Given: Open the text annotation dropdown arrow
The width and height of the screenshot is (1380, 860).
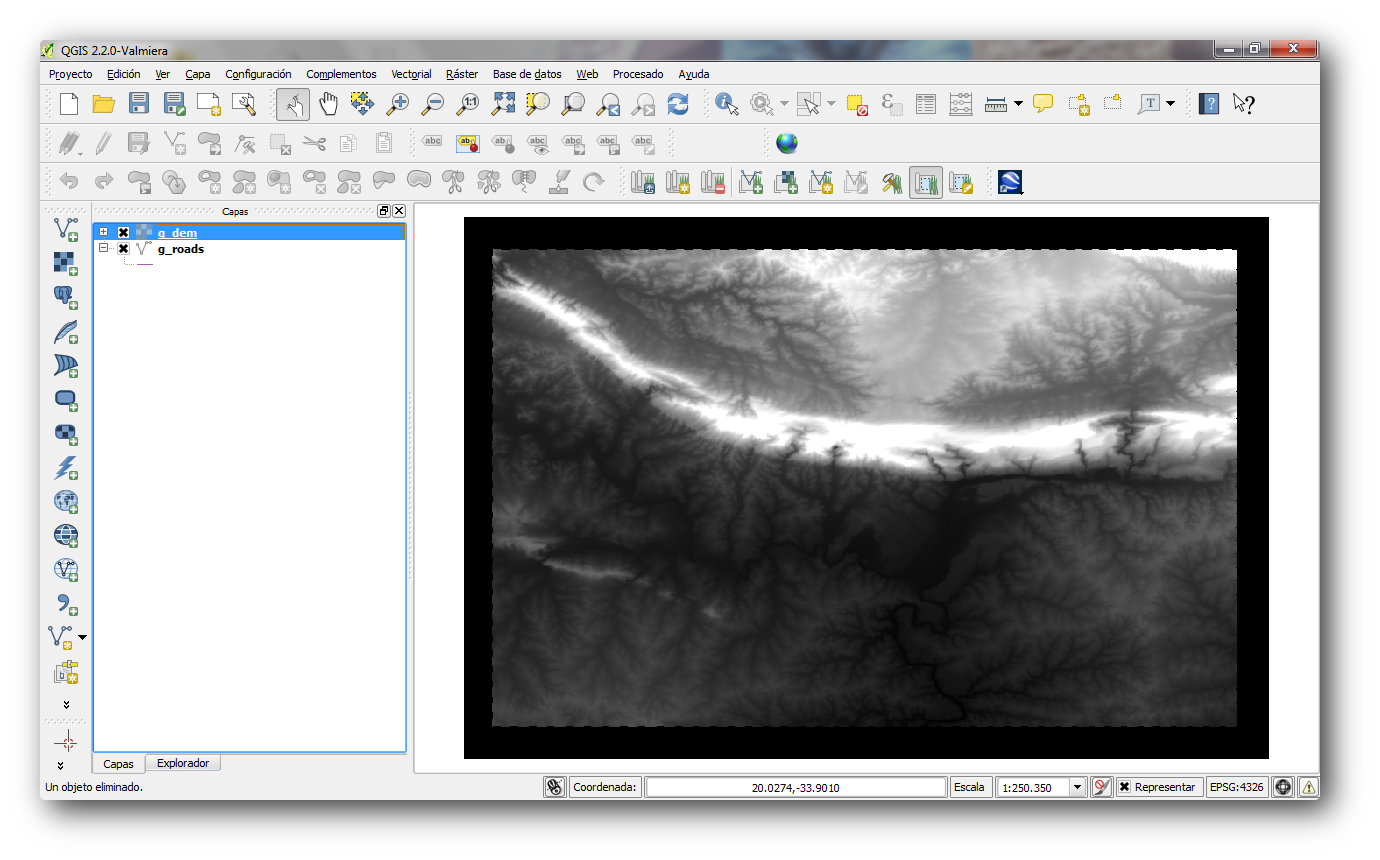Looking at the screenshot, I should (1170, 103).
